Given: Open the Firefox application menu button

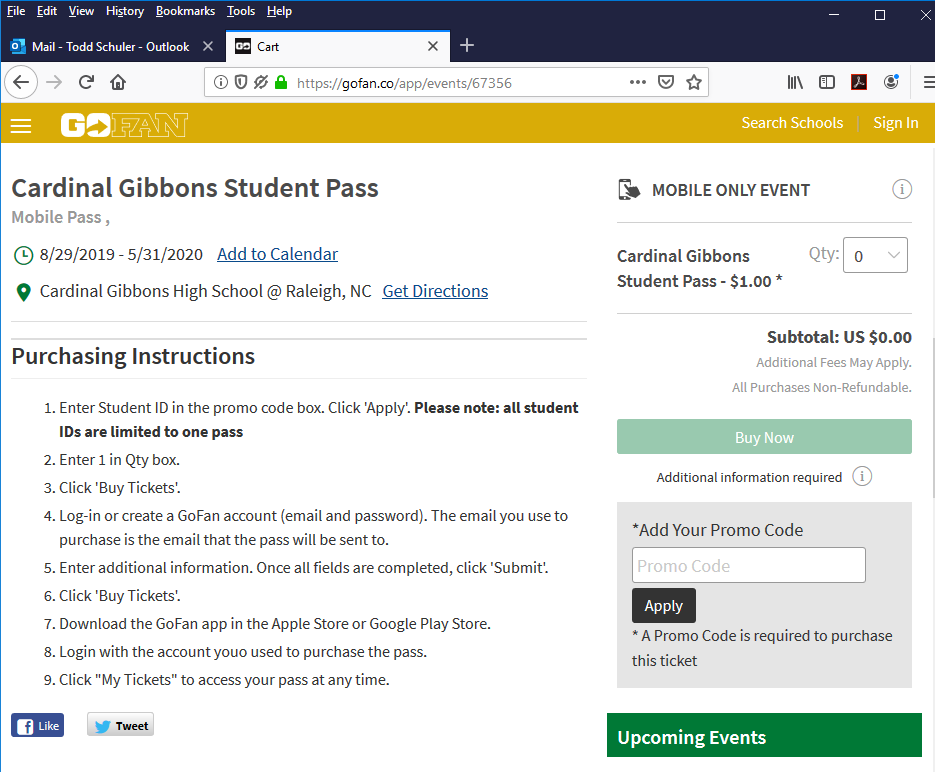Looking at the screenshot, I should click(x=927, y=82).
